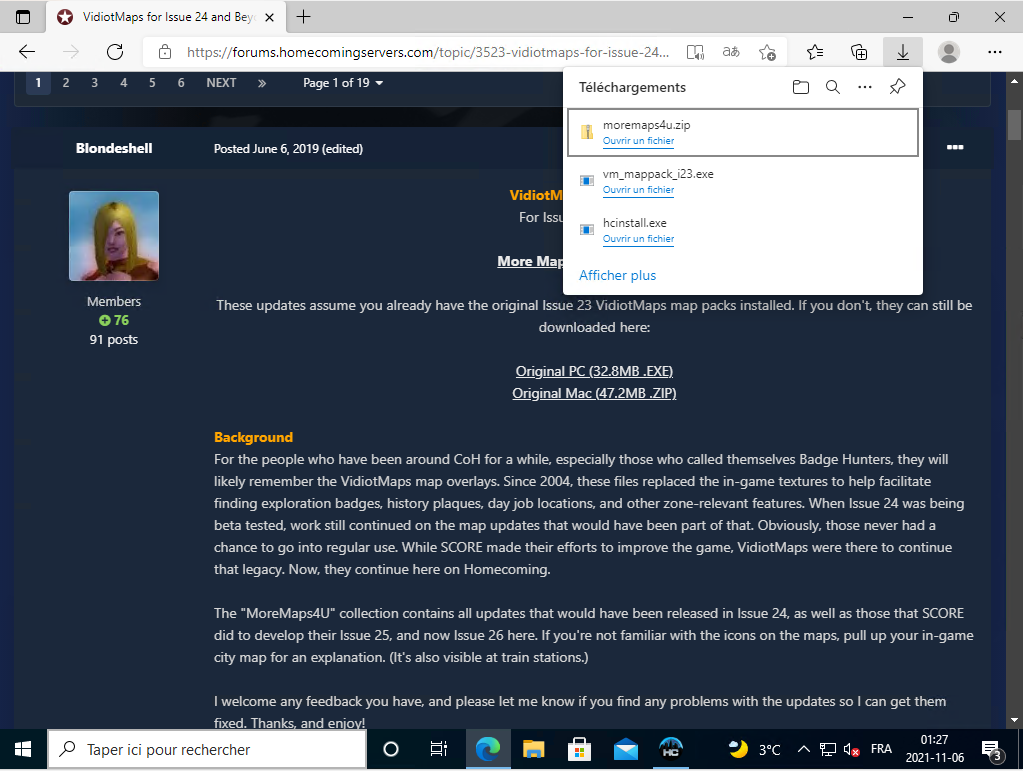Viewport: 1023px width, 771px height.
Task: Toggle the Downloads toolbar button
Action: pos(903,52)
